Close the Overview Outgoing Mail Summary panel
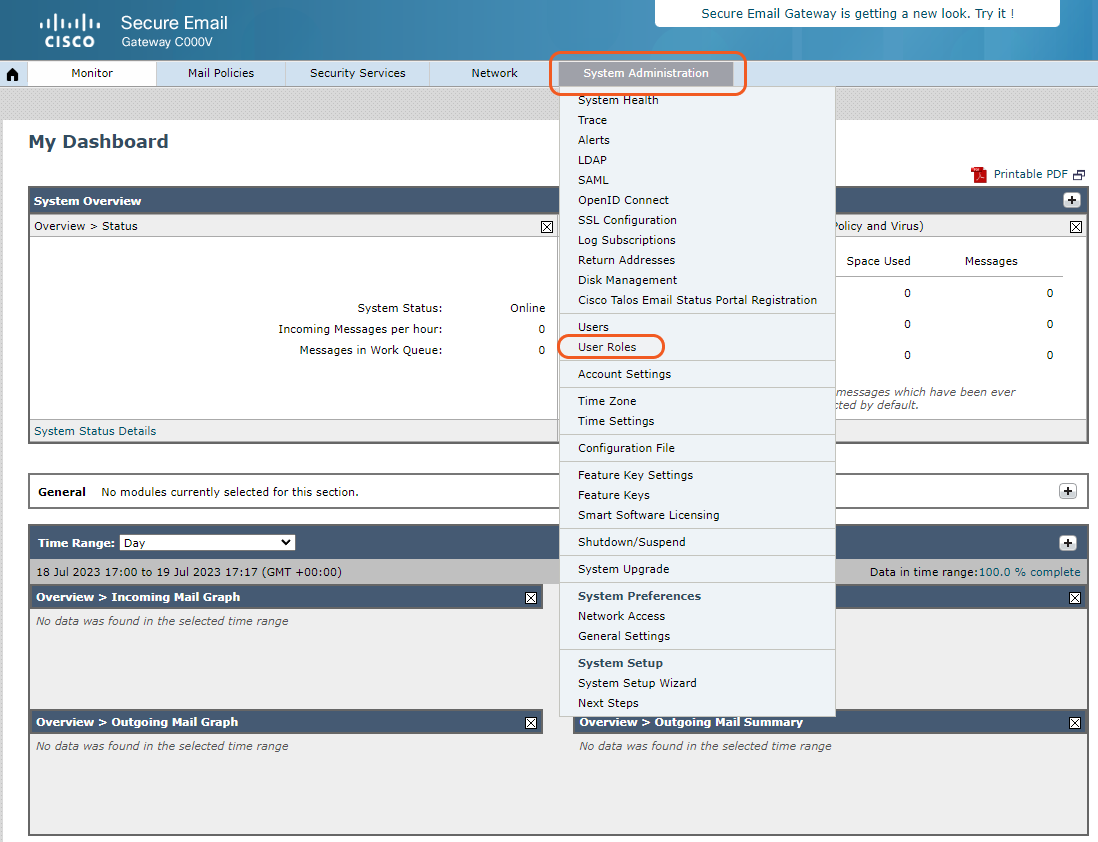 click(1074, 722)
